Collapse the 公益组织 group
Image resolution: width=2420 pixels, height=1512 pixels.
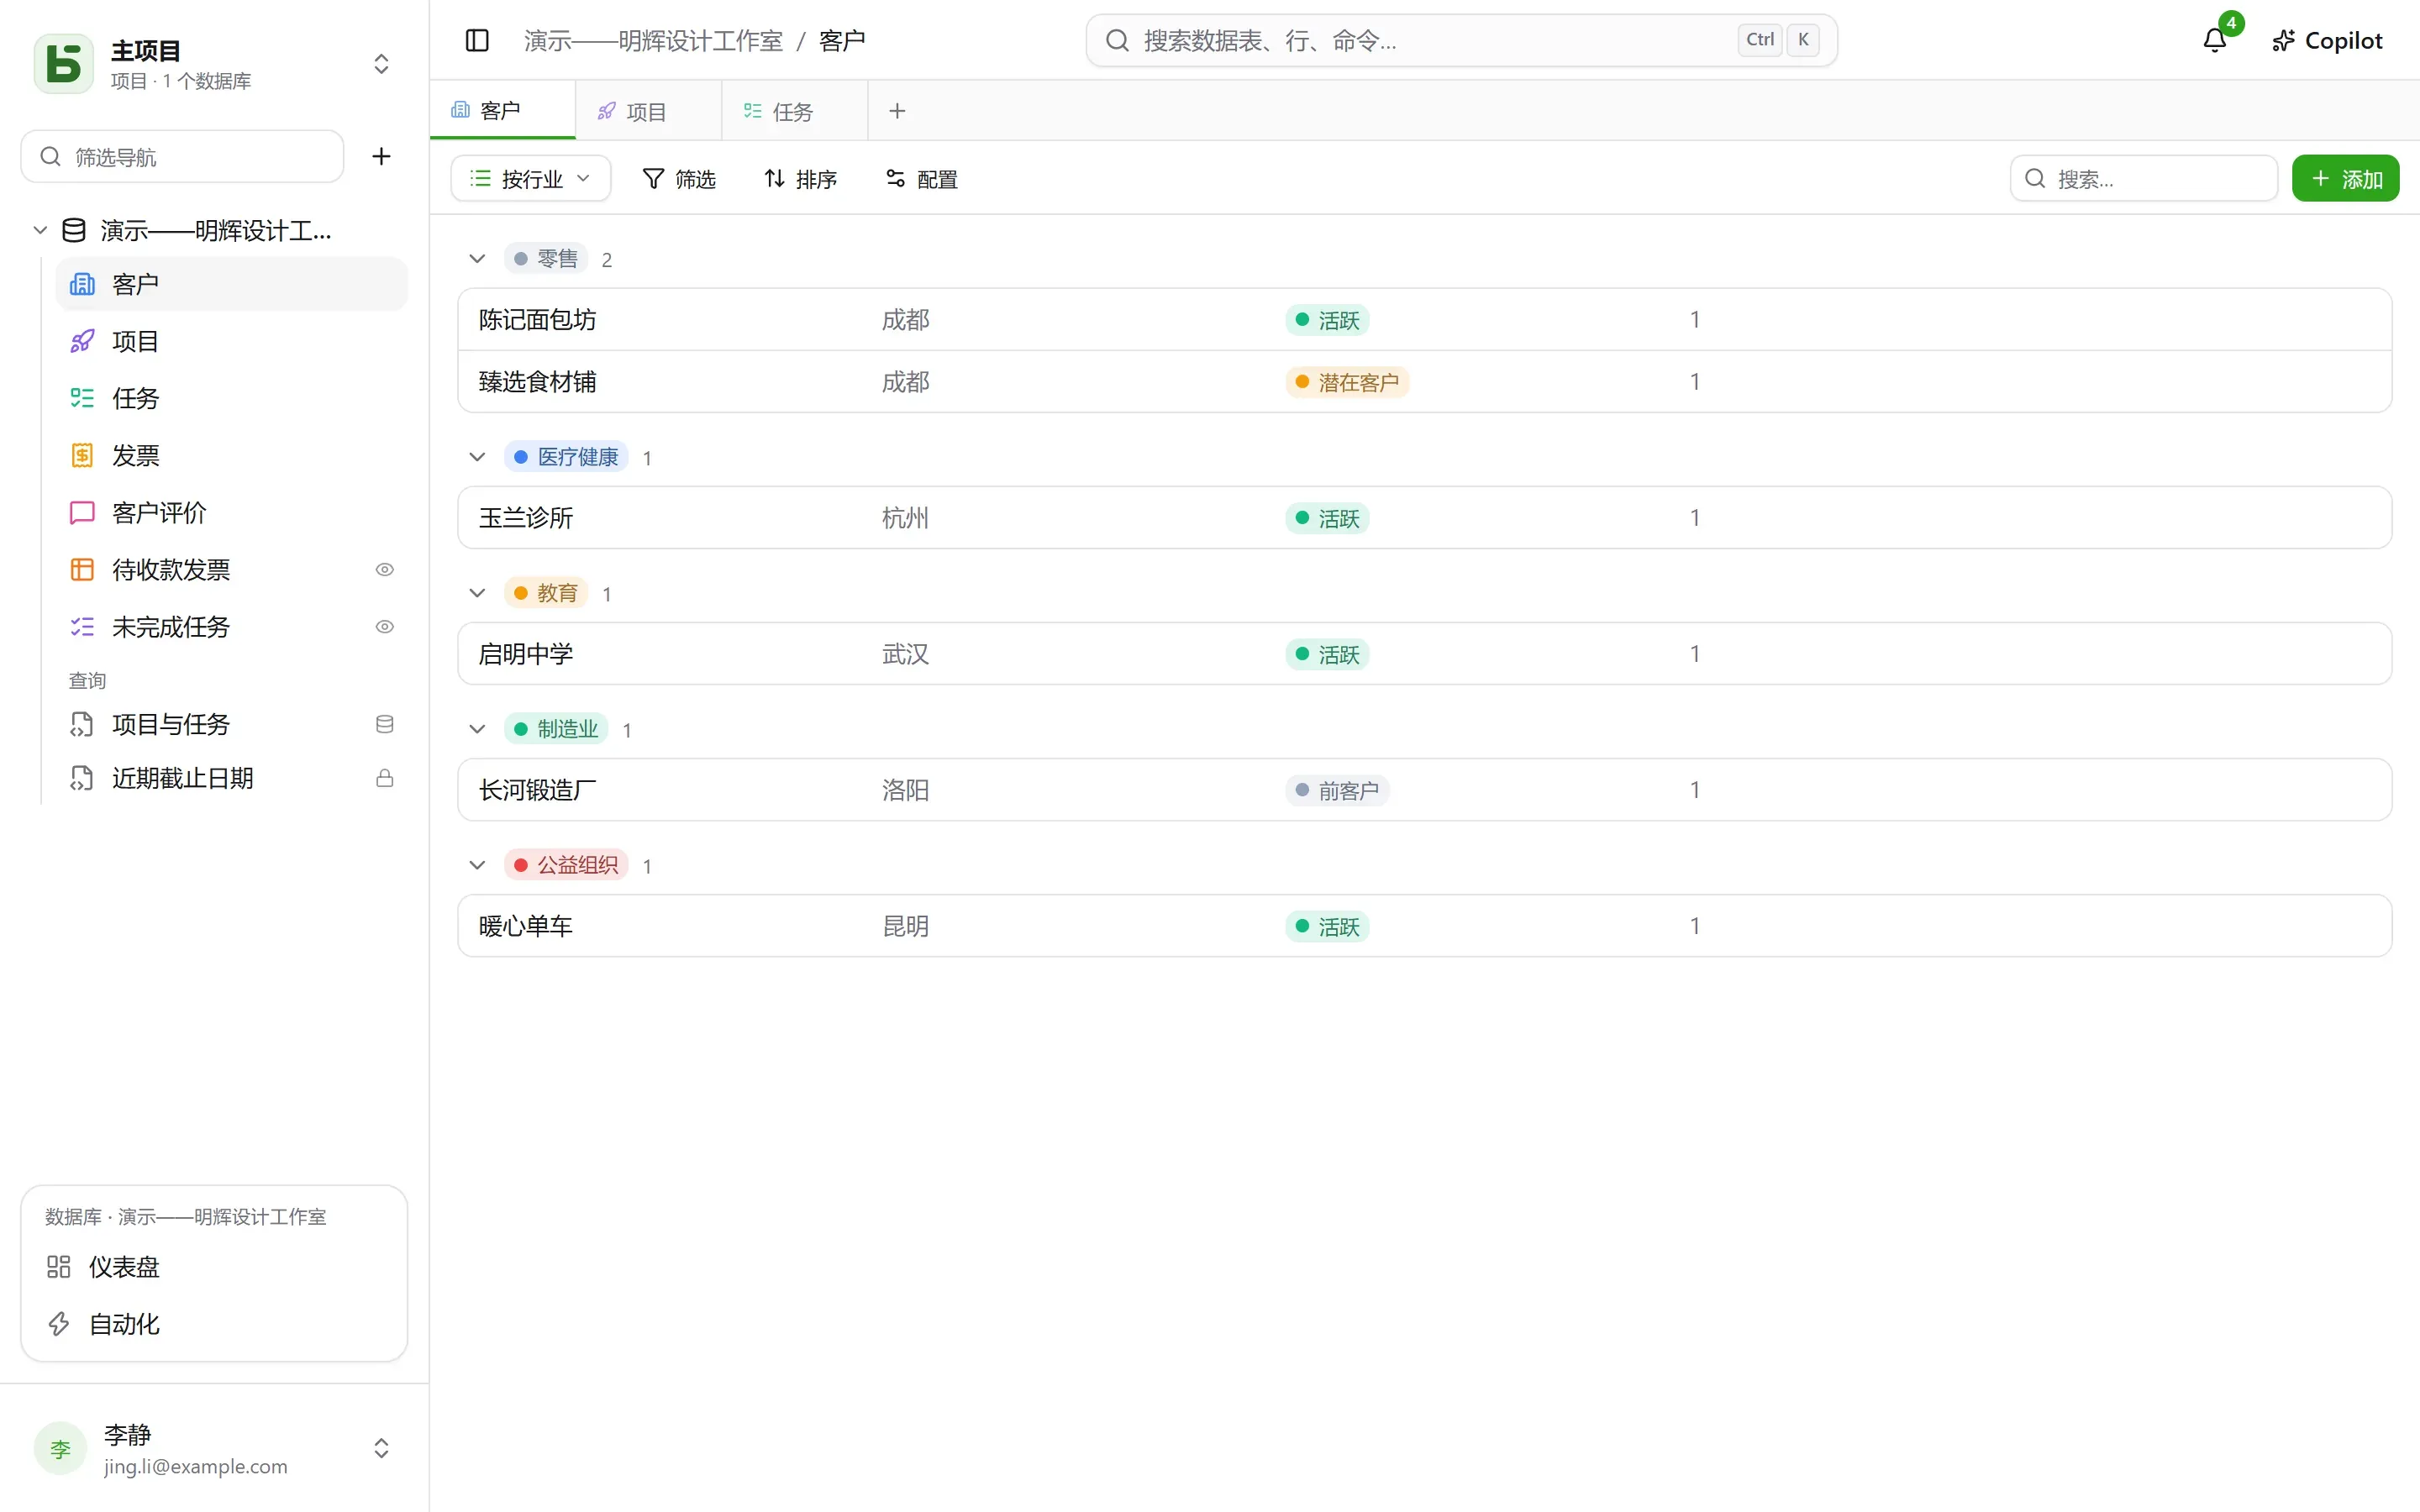click(x=477, y=865)
